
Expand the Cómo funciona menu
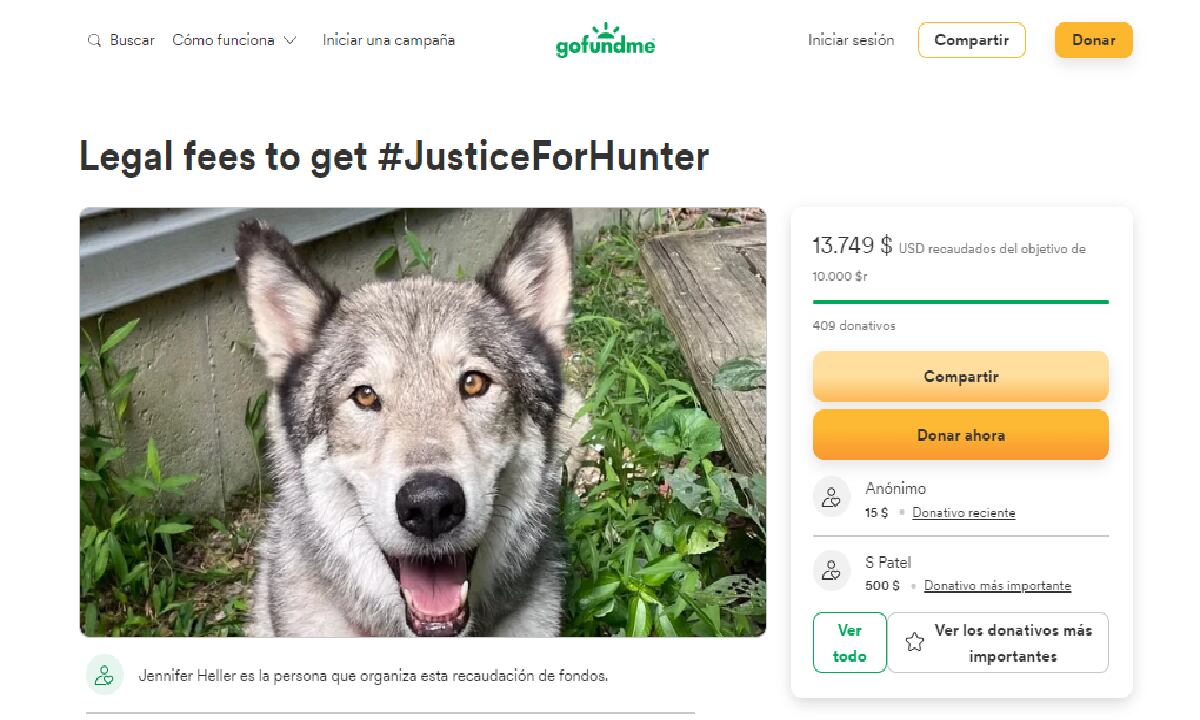click(x=224, y=40)
